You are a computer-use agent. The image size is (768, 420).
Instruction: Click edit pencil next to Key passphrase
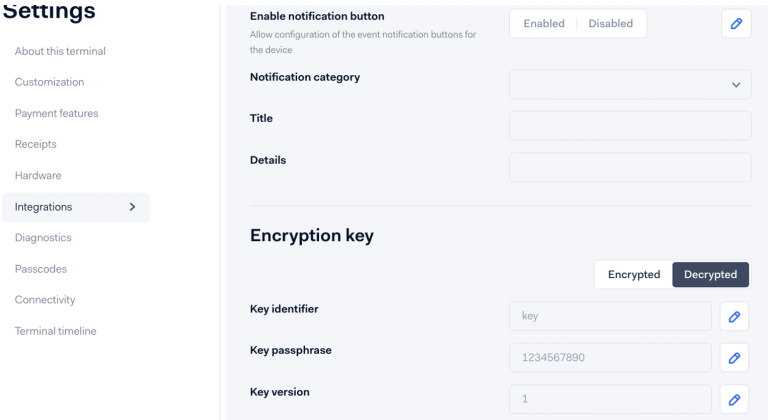pos(734,357)
